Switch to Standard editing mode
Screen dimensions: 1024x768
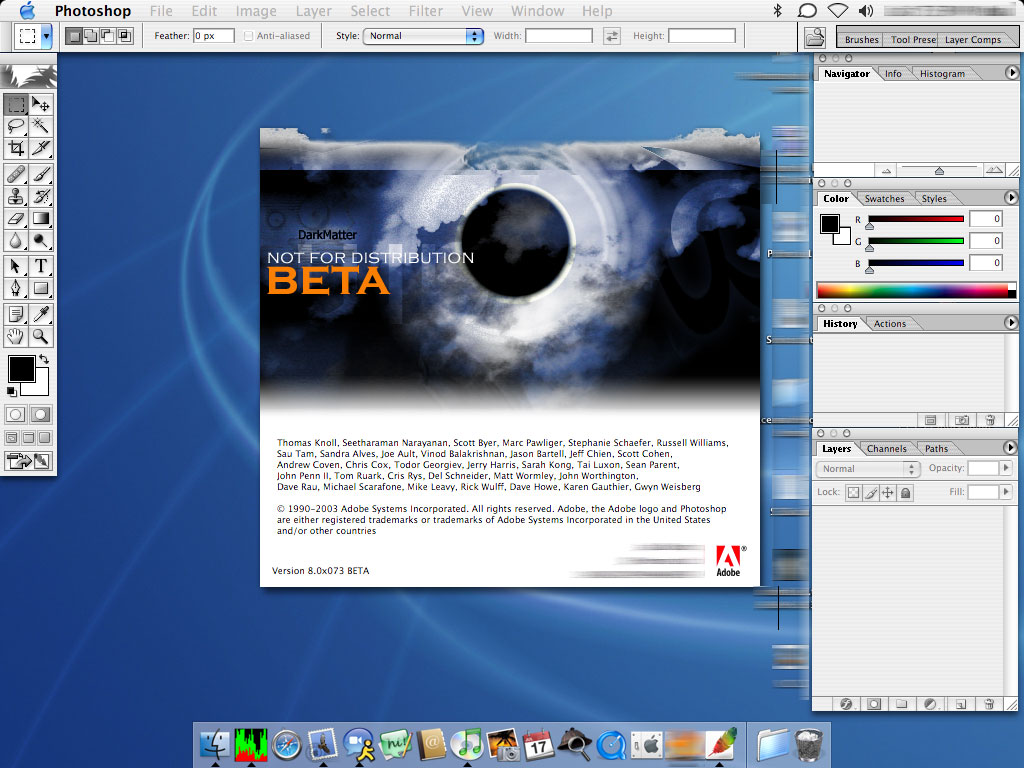(16, 414)
